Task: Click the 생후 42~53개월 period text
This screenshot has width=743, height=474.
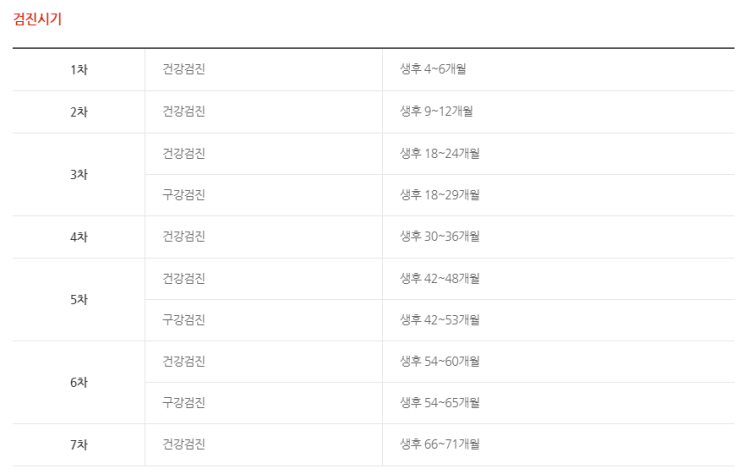Action: [x=440, y=320]
